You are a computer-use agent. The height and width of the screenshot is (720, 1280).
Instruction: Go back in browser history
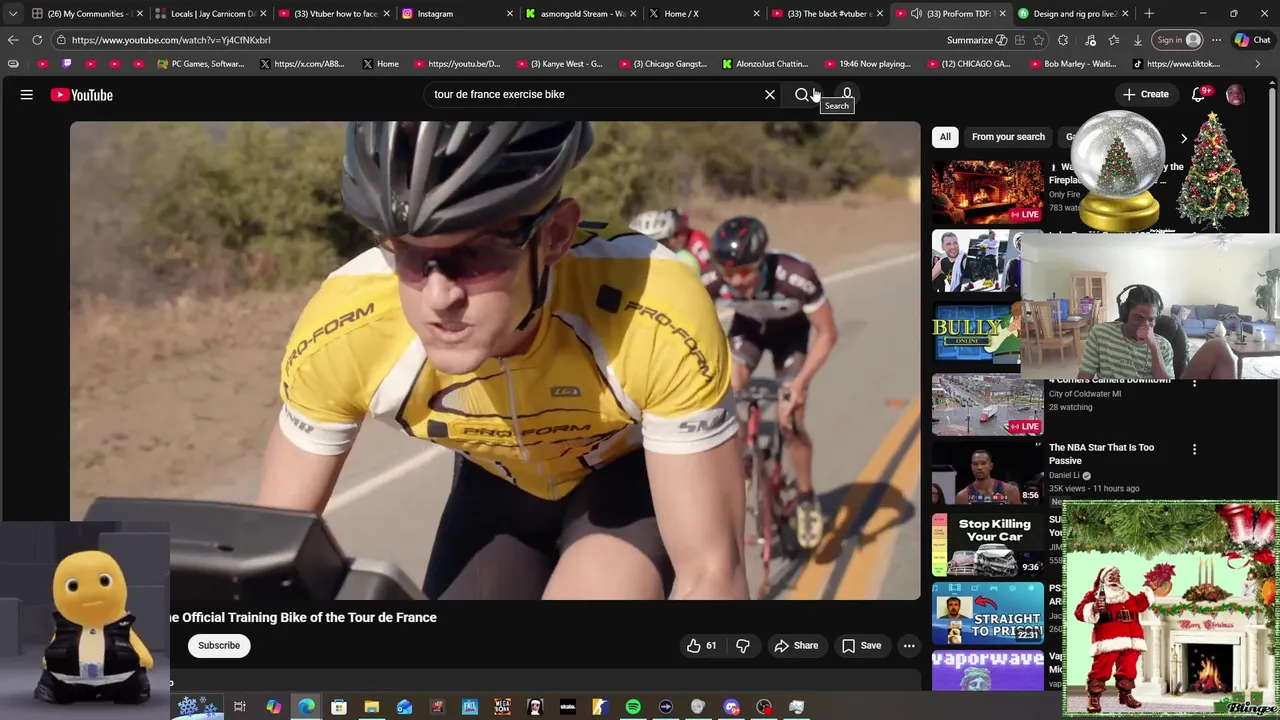[x=13, y=40]
